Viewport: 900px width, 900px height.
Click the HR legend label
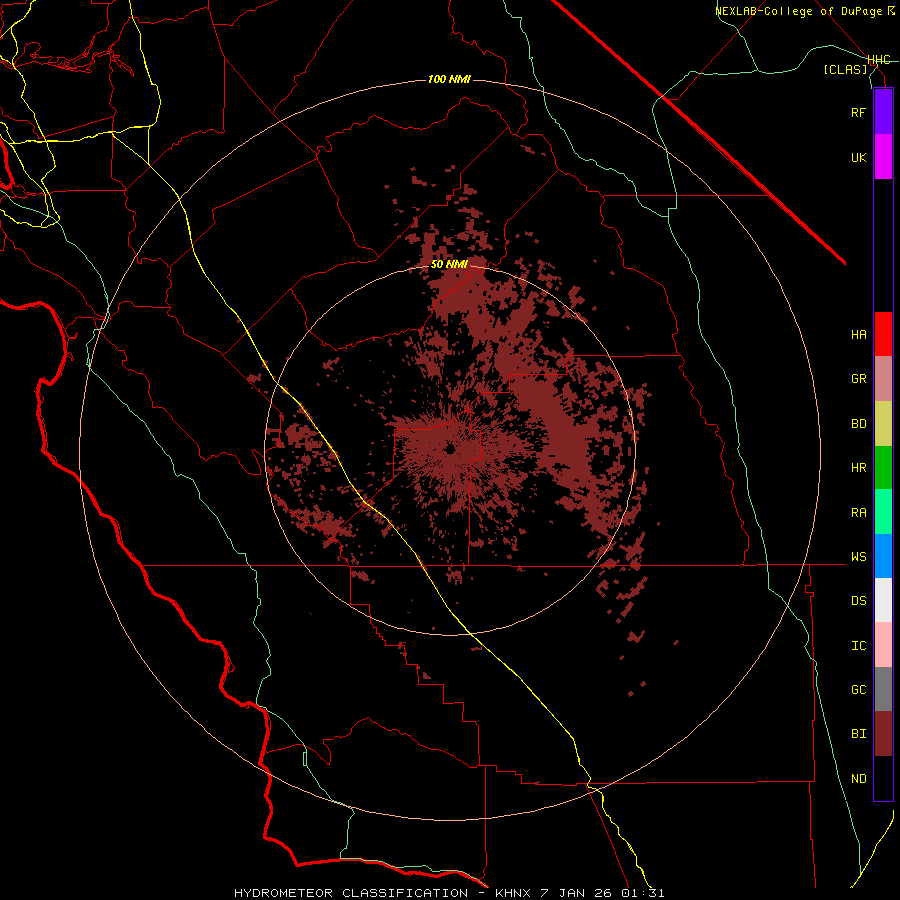pos(858,468)
